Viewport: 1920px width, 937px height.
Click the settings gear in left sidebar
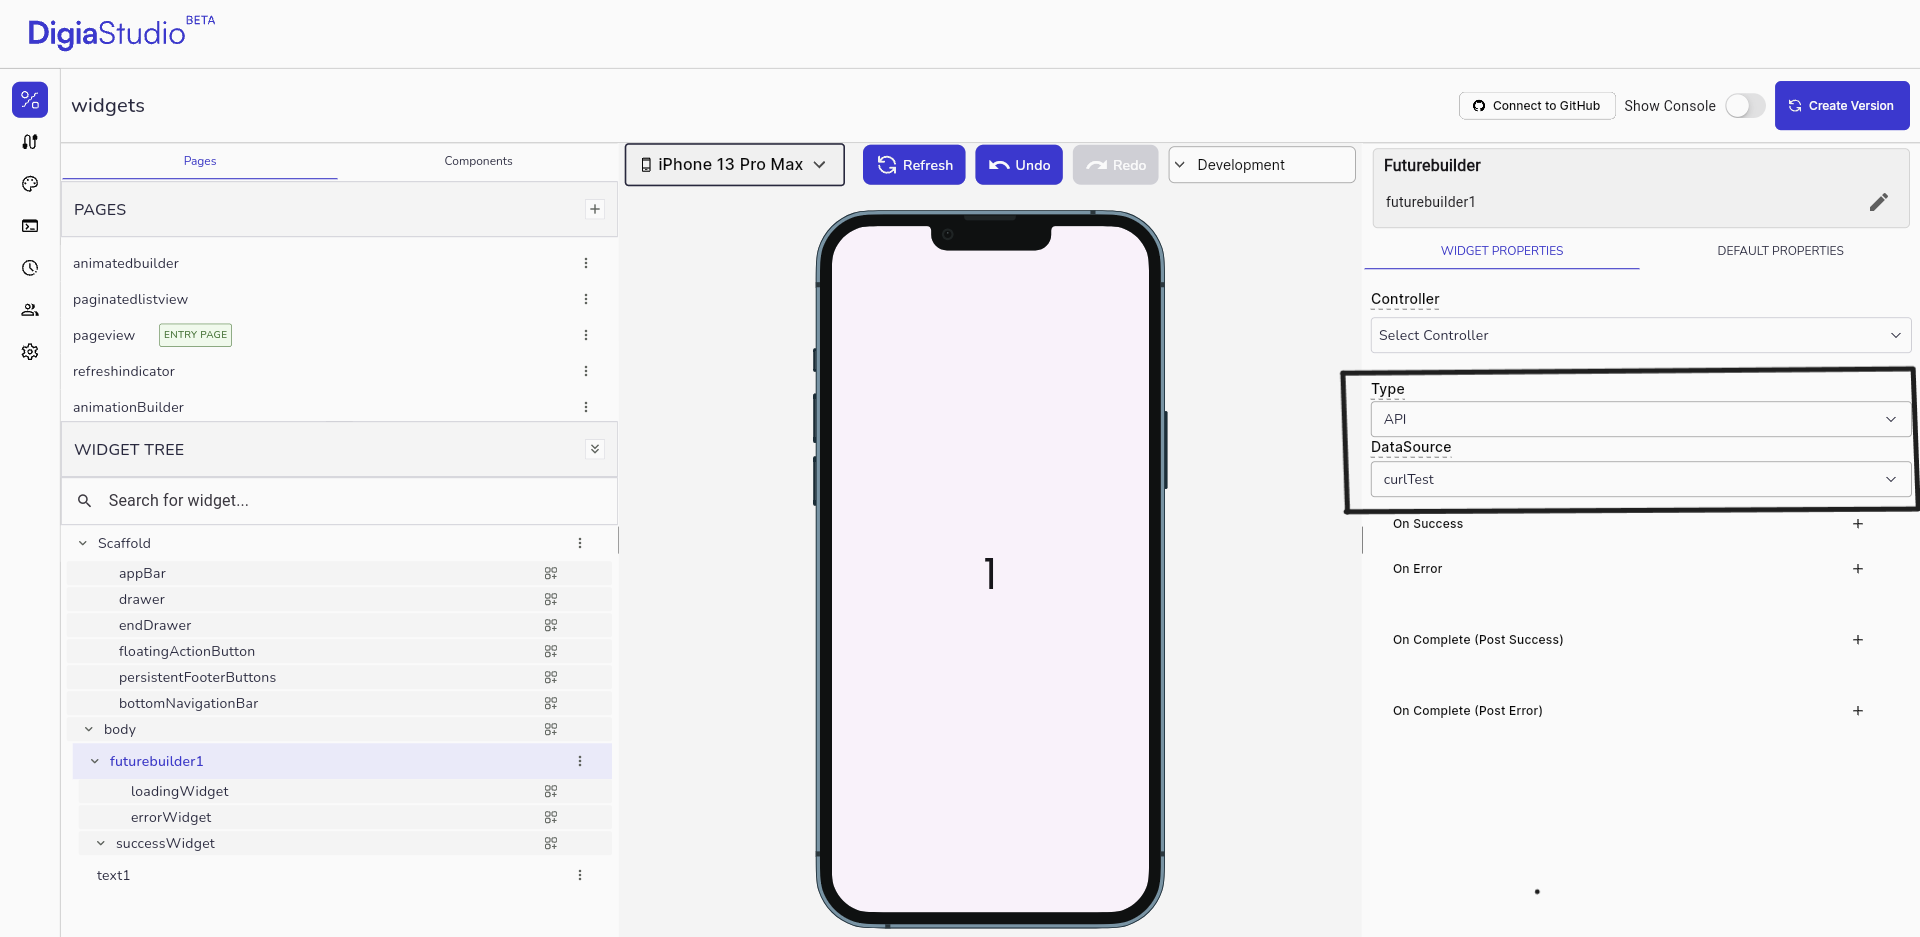coord(30,352)
